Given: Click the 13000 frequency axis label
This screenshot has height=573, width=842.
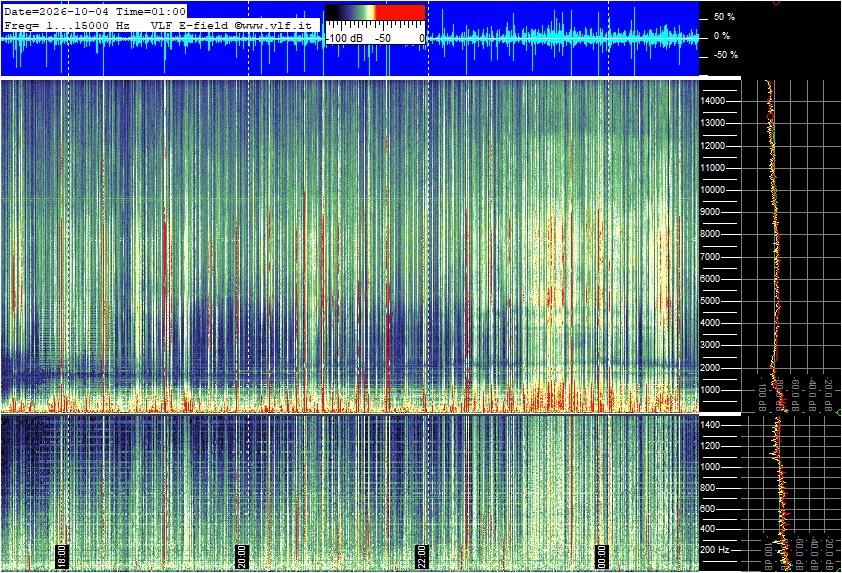Looking at the screenshot, I should click(713, 123).
